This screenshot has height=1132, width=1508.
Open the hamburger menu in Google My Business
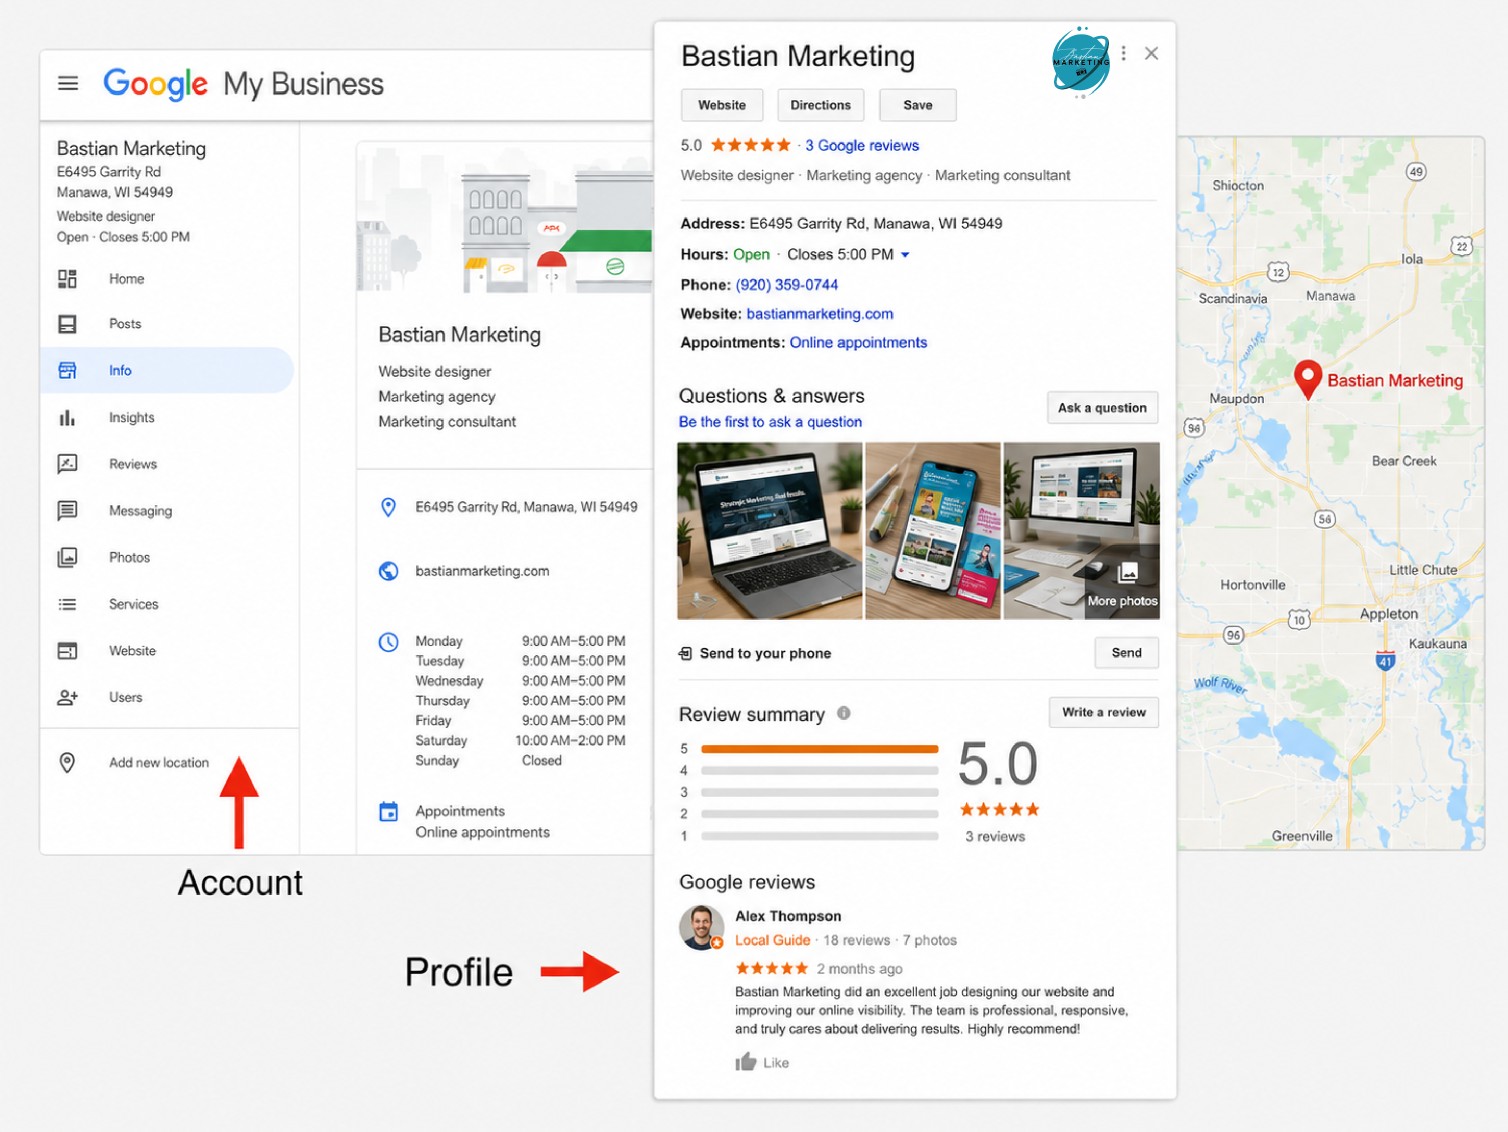click(68, 83)
